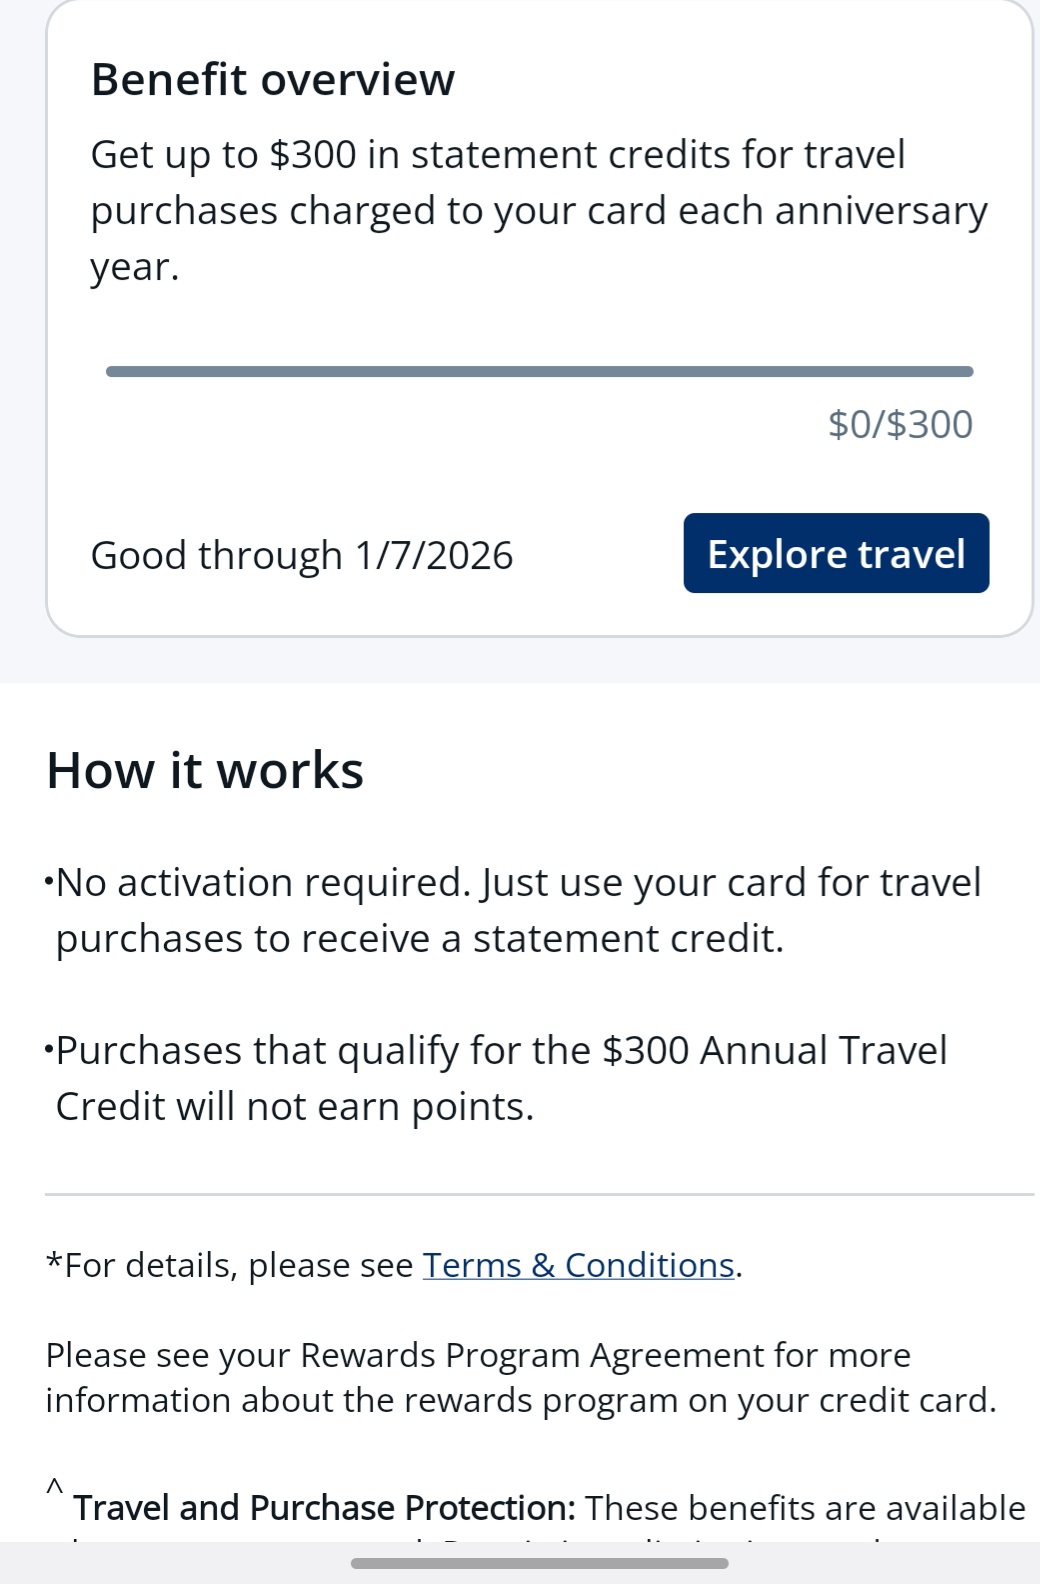Screen dimensions: 1040x1584
Task: Tap the home indicator bar at bottom
Action: tap(539, 1563)
